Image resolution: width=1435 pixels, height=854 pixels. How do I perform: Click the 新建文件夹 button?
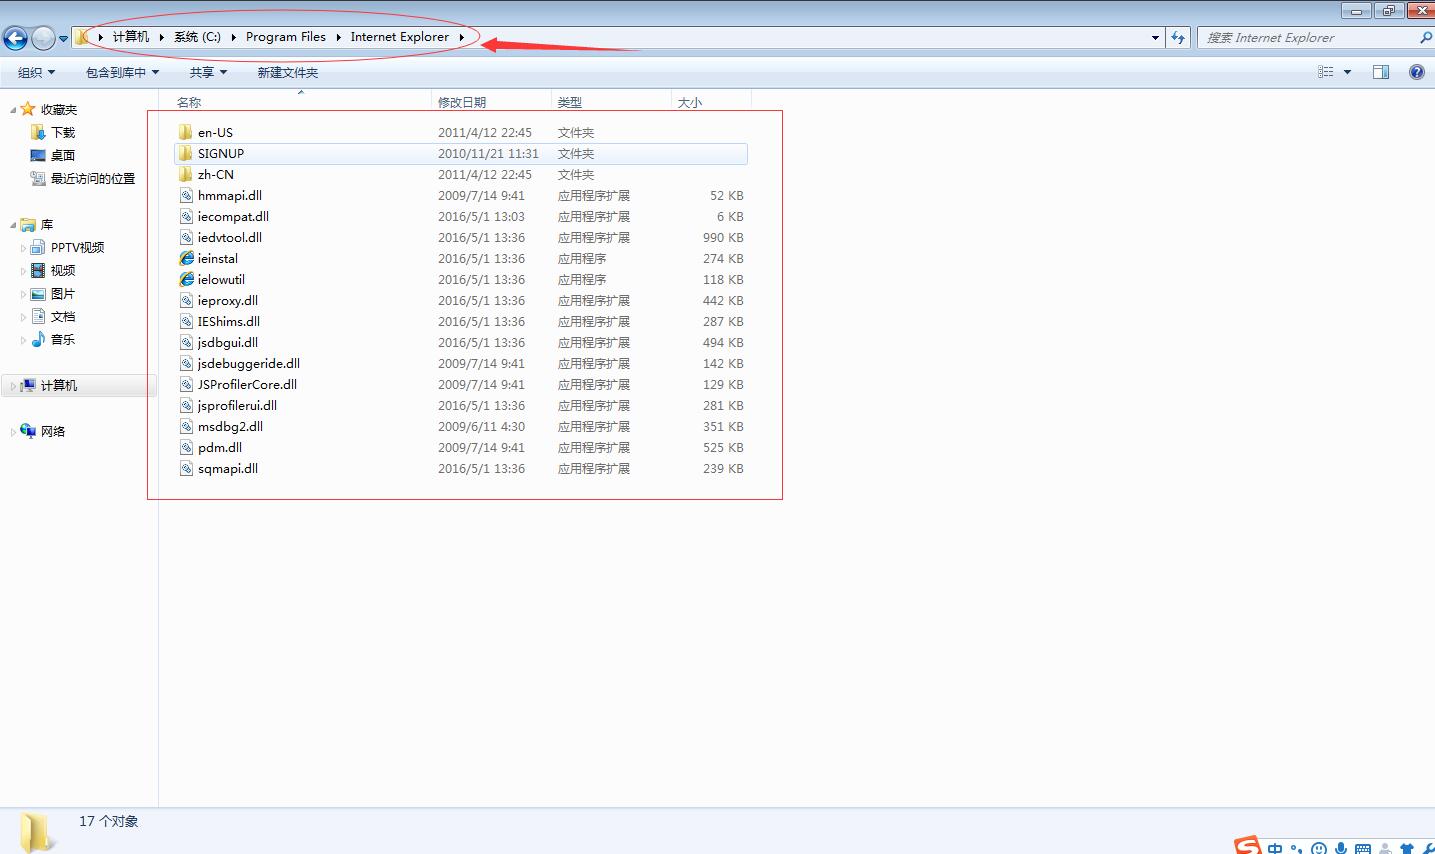(287, 72)
